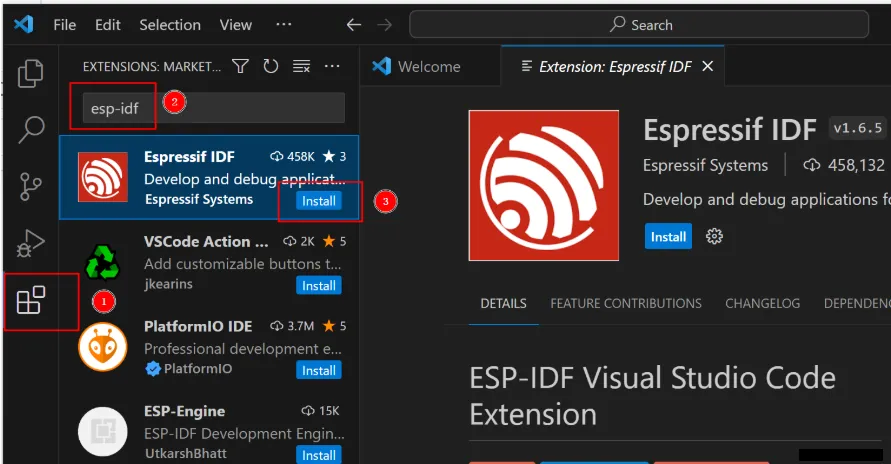Open the Selection menu

click(x=169, y=25)
